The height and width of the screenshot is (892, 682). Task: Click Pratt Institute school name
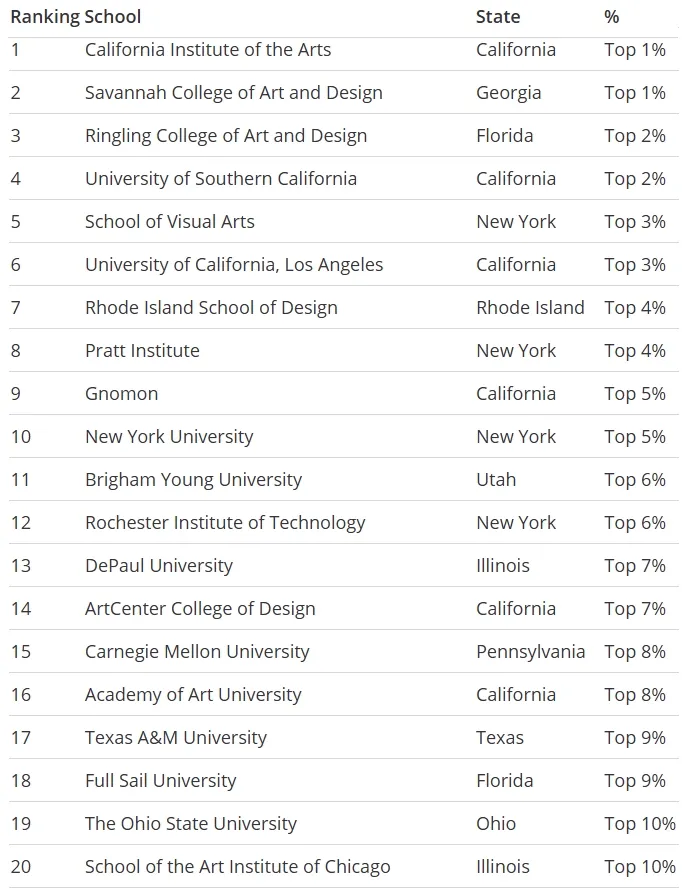click(x=142, y=351)
